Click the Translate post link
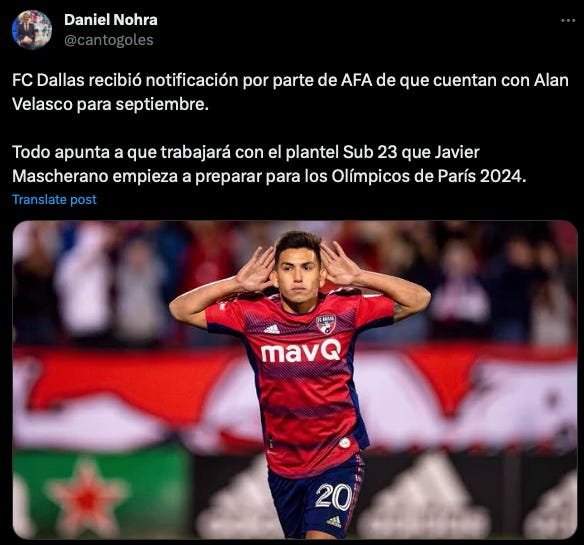The height and width of the screenshot is (545, 584). 54,200
